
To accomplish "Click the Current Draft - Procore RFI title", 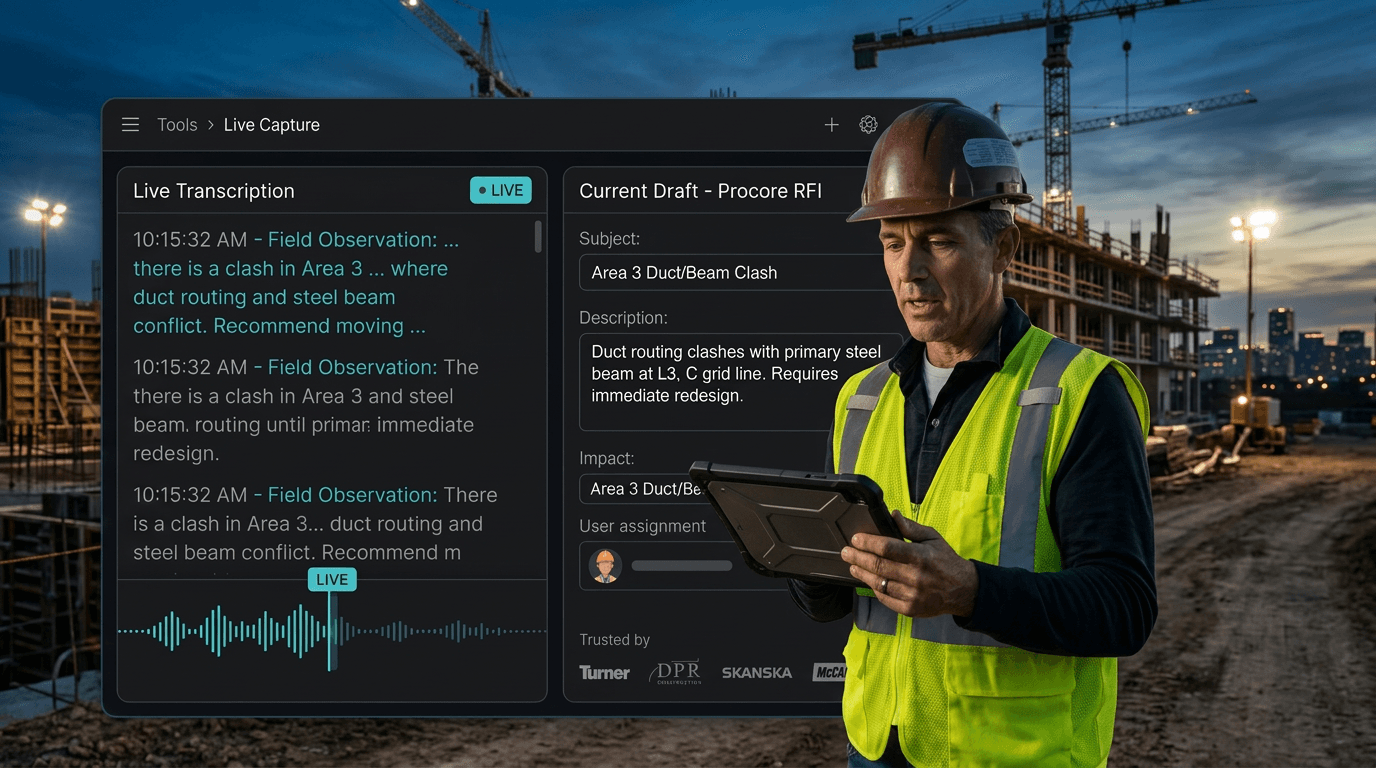I will pyautogui.click(x=701, y=191).
